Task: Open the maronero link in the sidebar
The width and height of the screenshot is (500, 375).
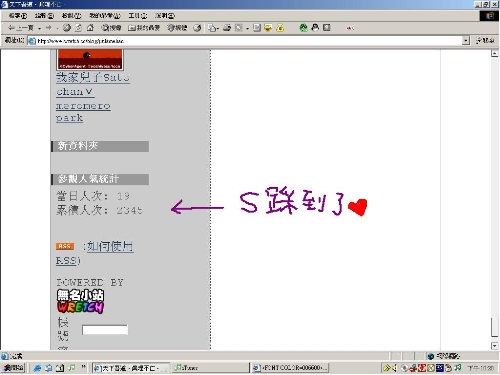Action: point(83,106)
